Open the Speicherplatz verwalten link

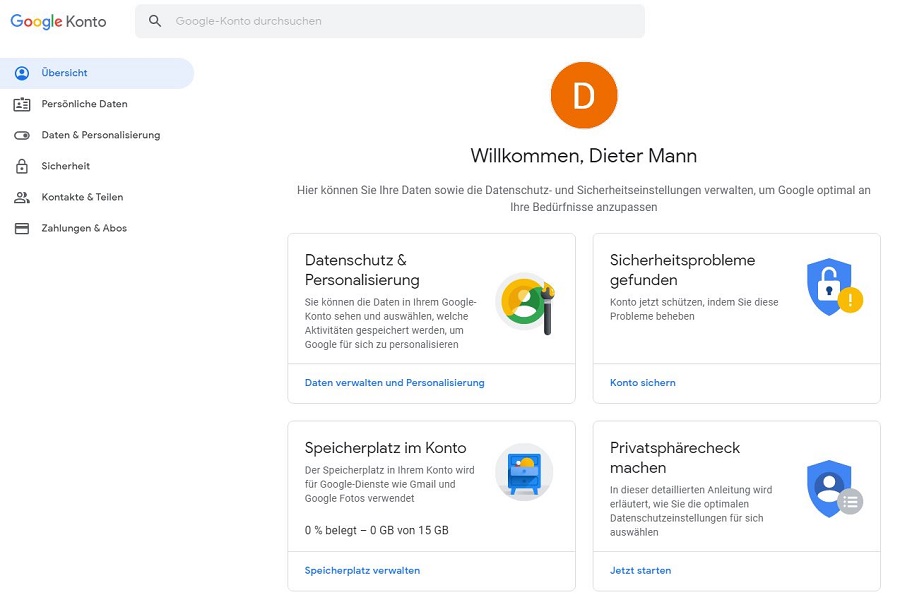[362, 570]
